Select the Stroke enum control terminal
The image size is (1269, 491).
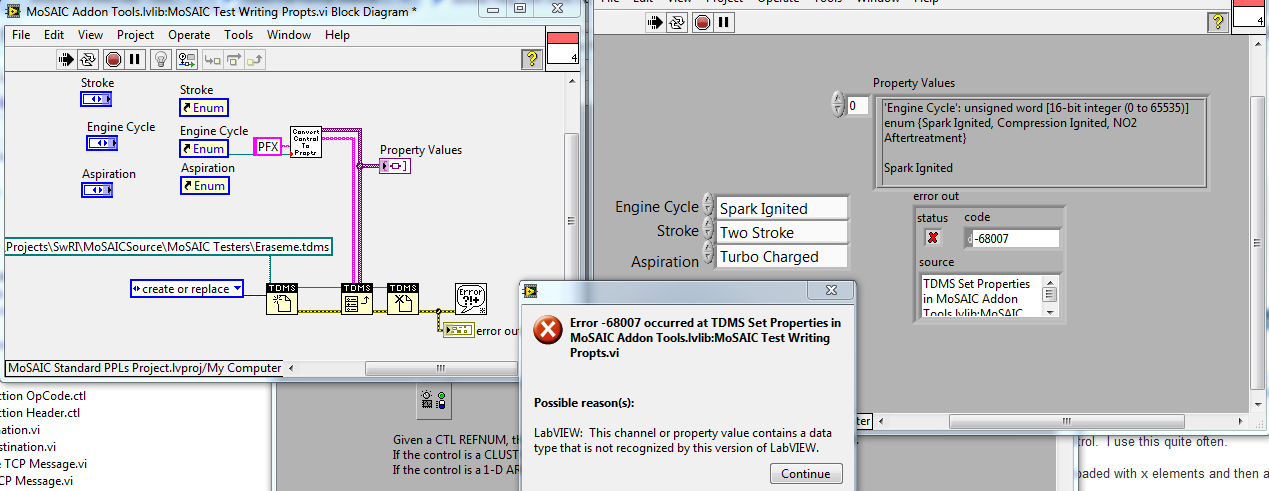click(x=97, y=99)
